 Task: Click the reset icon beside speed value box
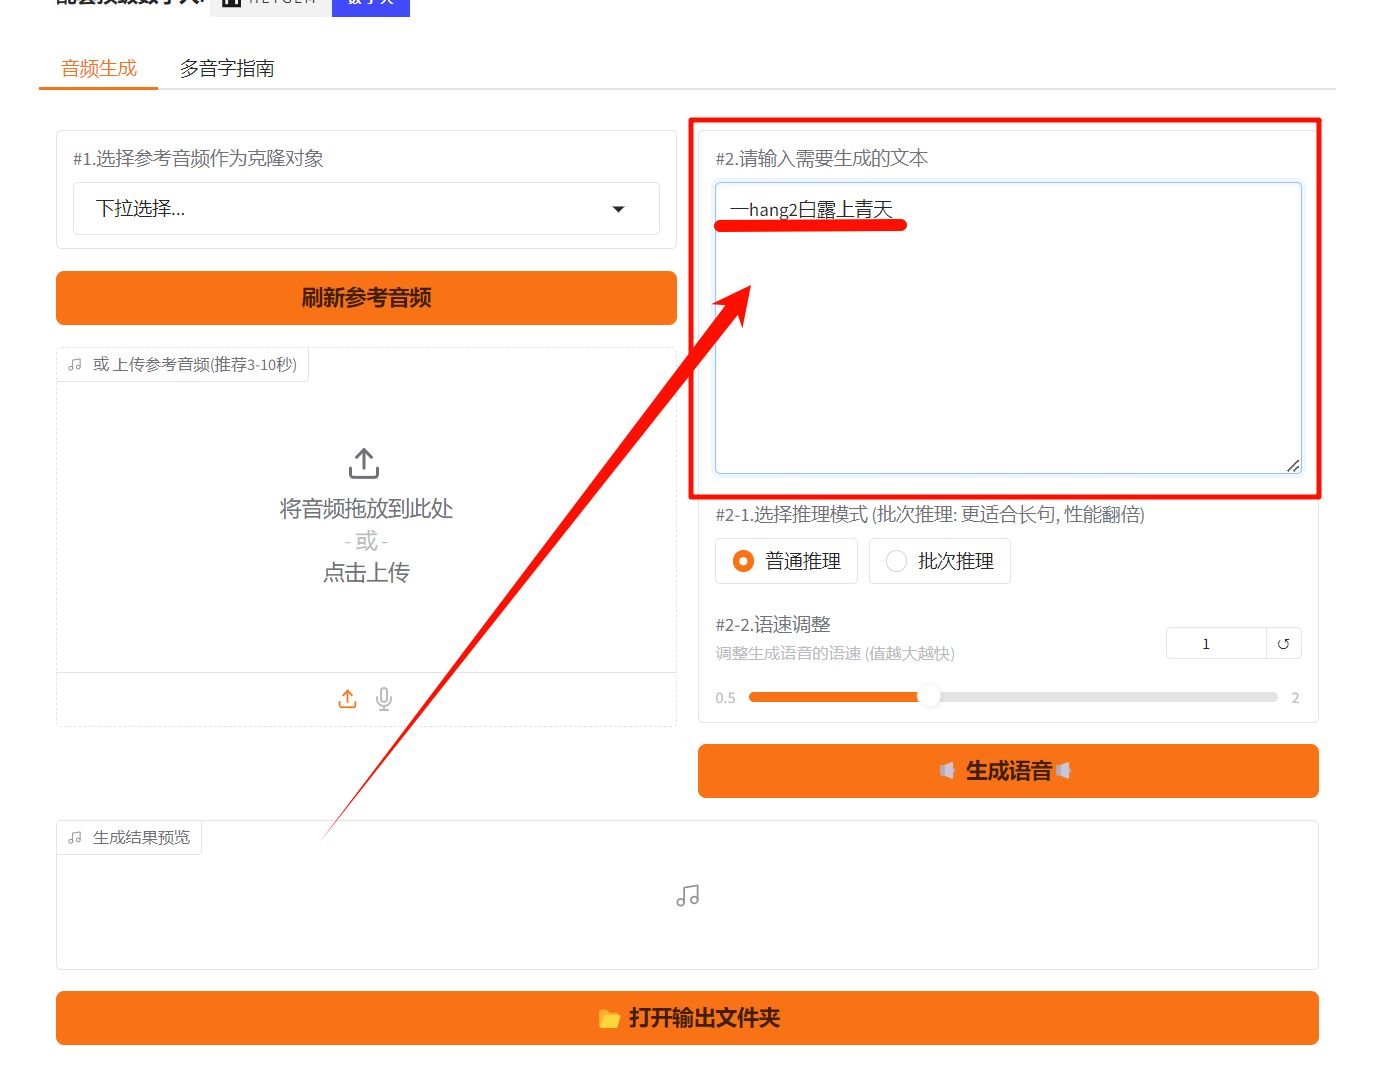pyautogui.click(x=1284, y=643)
